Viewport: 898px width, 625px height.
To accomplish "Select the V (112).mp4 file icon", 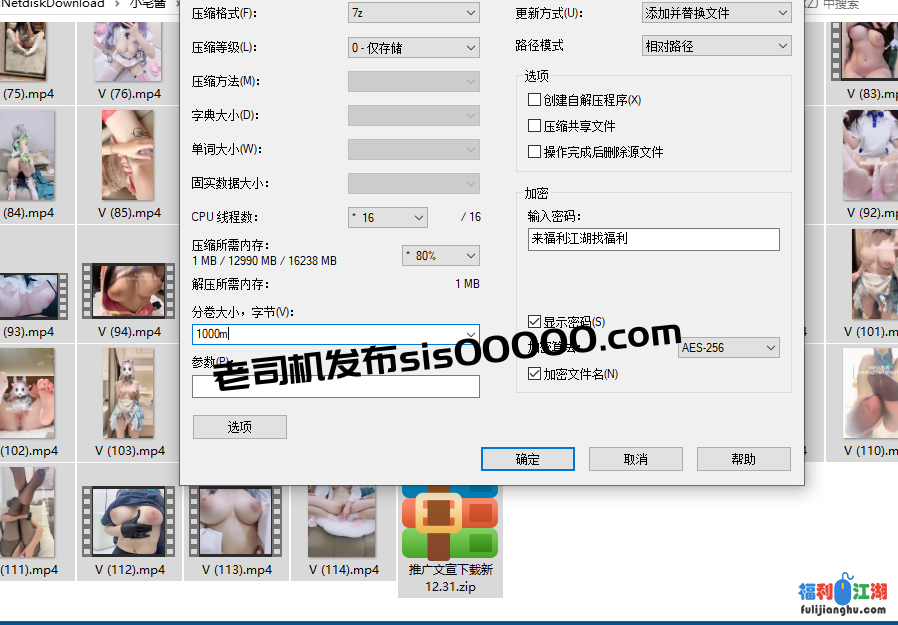I will pos(128,523).
